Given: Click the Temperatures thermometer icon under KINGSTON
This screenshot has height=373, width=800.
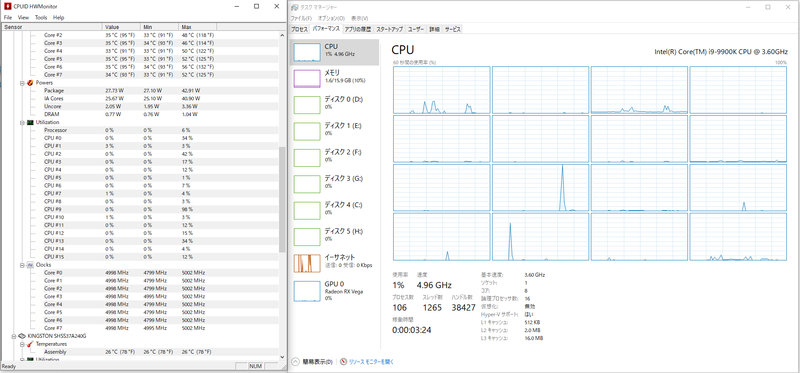Looking at the screenshot, I should click(30, 344).
